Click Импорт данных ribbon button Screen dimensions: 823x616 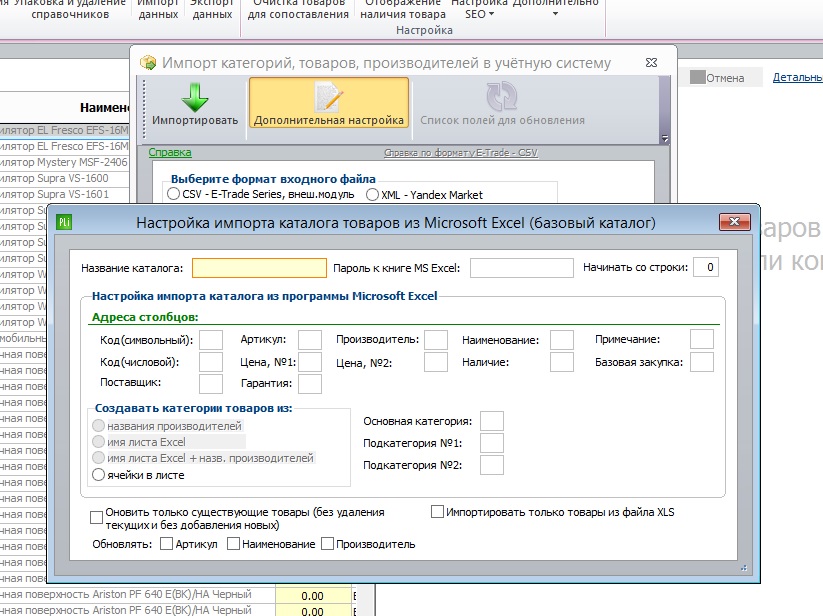(x=158, y=9)
